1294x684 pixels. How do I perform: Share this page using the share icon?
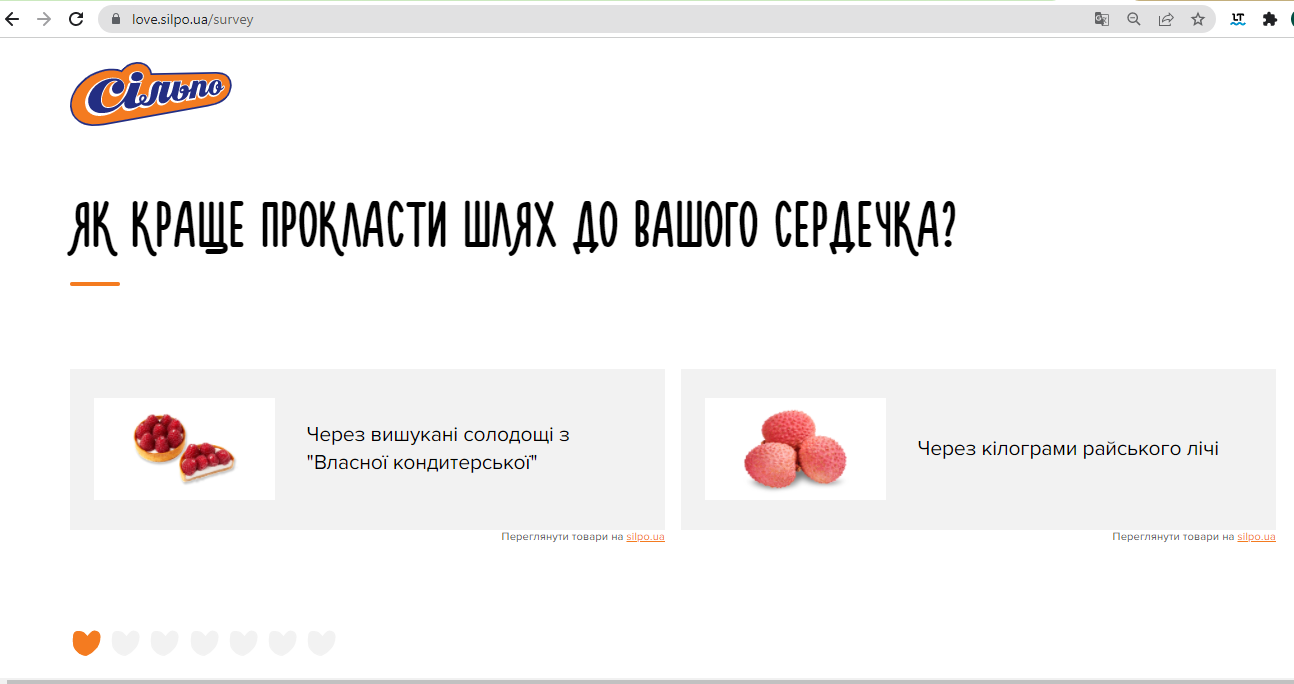click(1165, 19)
